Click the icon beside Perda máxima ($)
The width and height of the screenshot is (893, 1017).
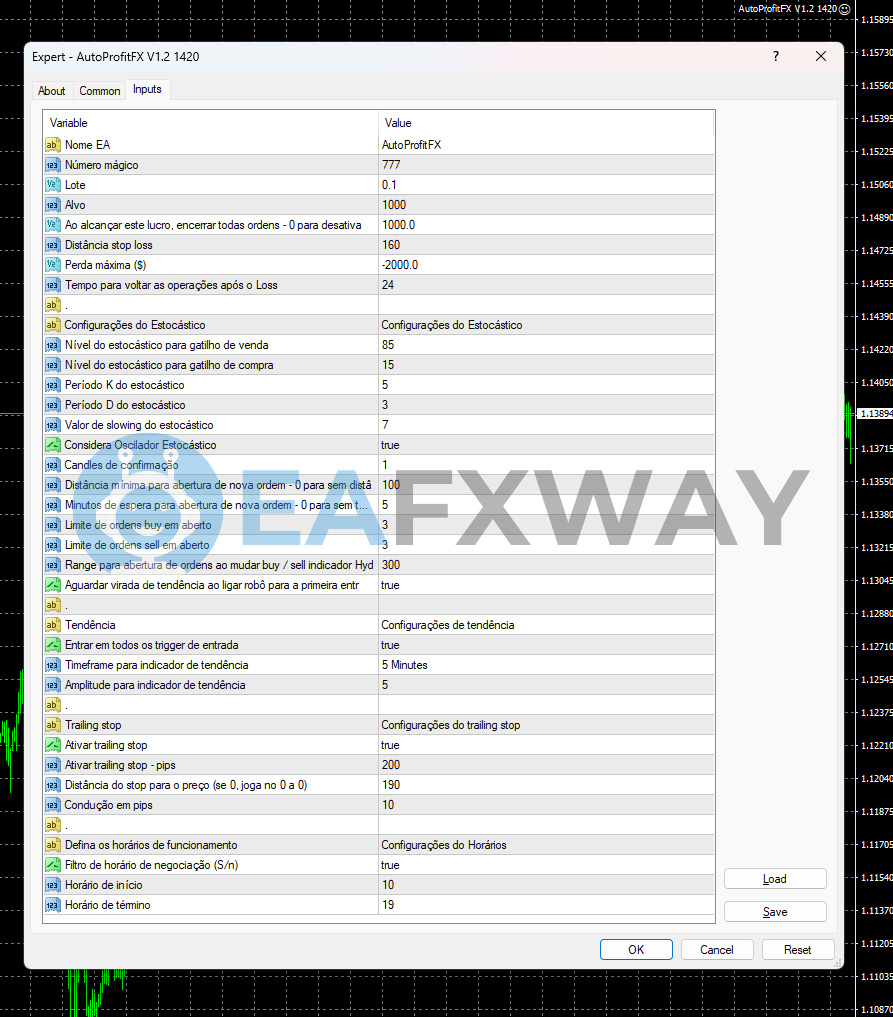coord(53,265)
